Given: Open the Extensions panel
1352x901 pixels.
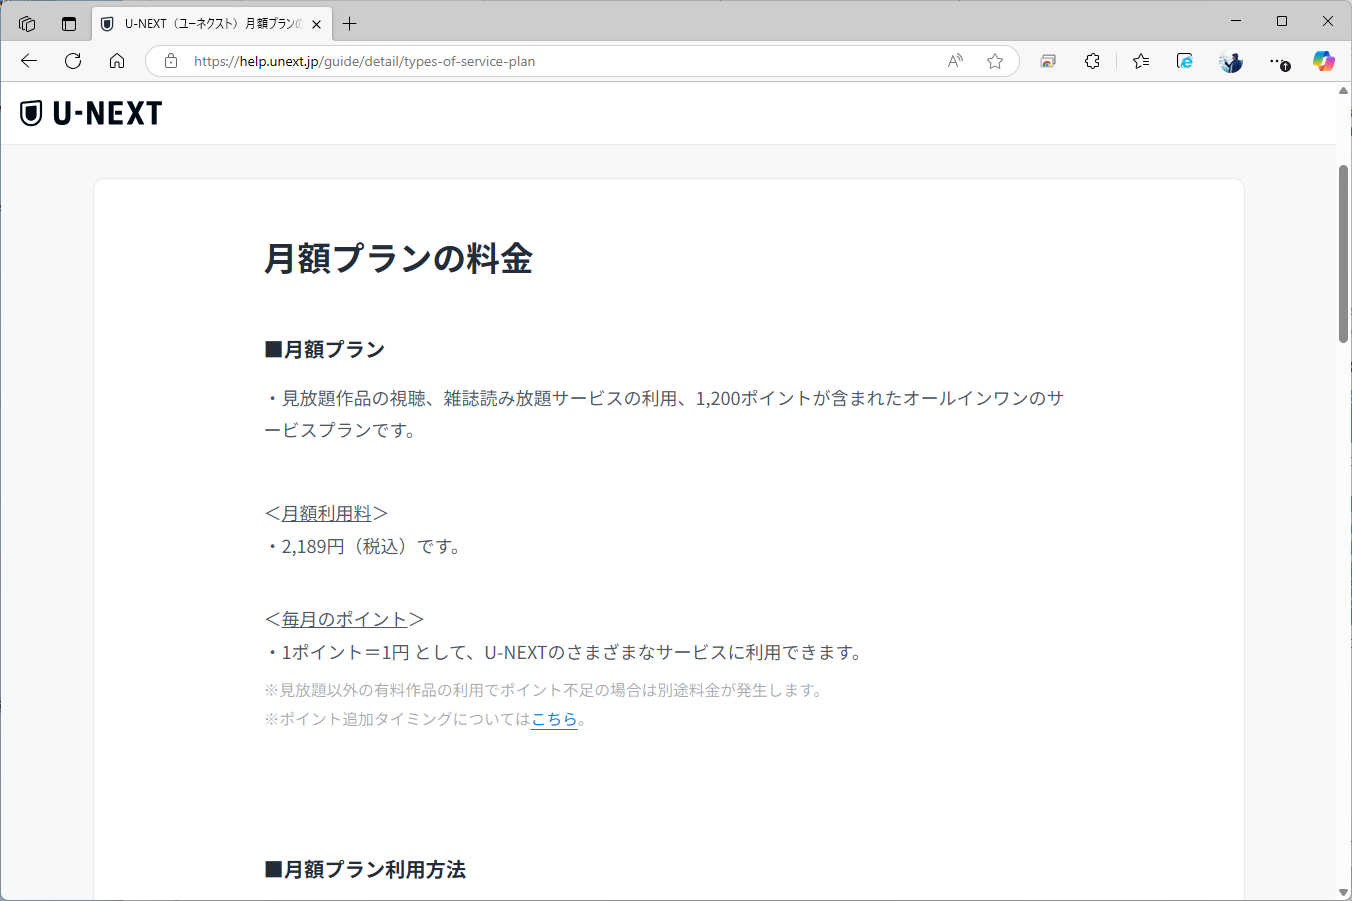Looking at the screenshot, I should [1092, 61].
